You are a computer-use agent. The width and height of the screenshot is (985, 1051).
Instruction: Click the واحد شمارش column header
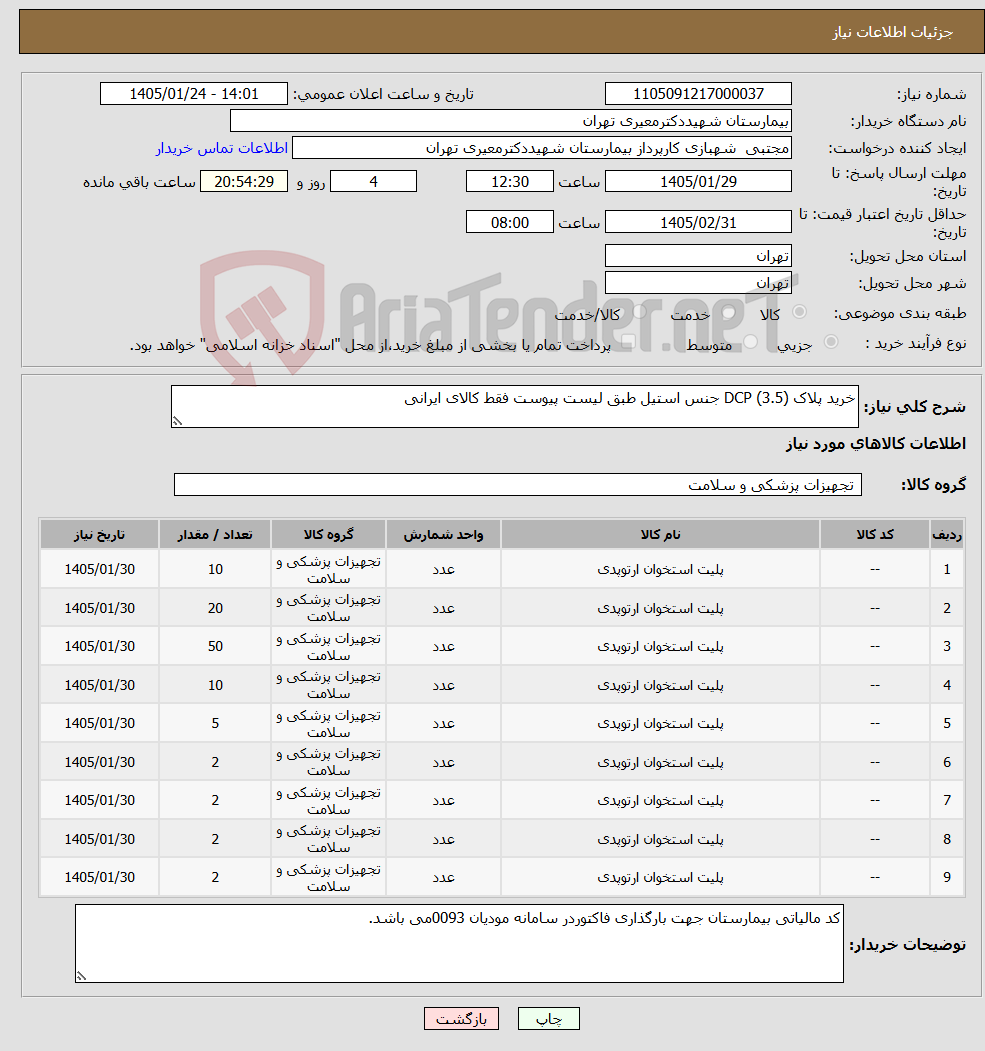coord(443,534)
